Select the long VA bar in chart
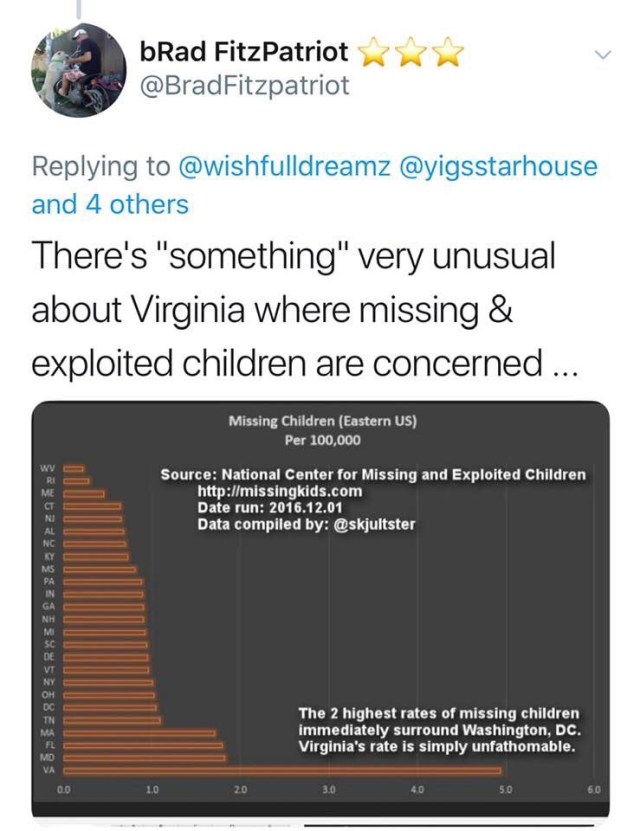640x831 pixels. 282,770
